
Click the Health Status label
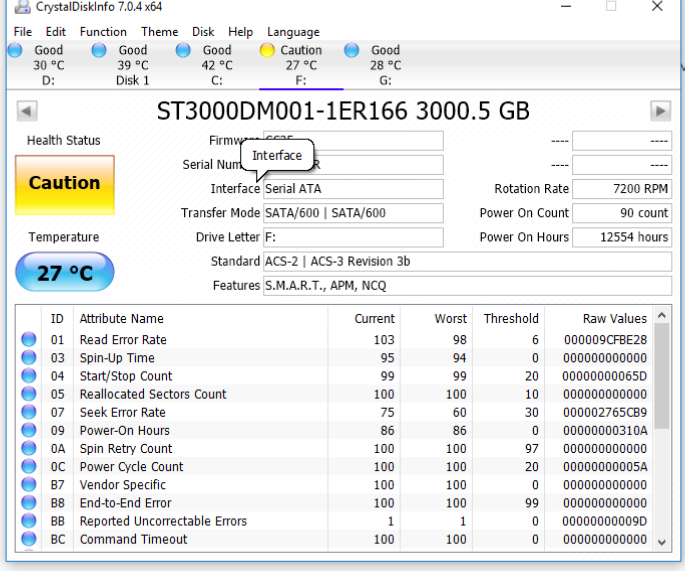[x=64, y=140]
